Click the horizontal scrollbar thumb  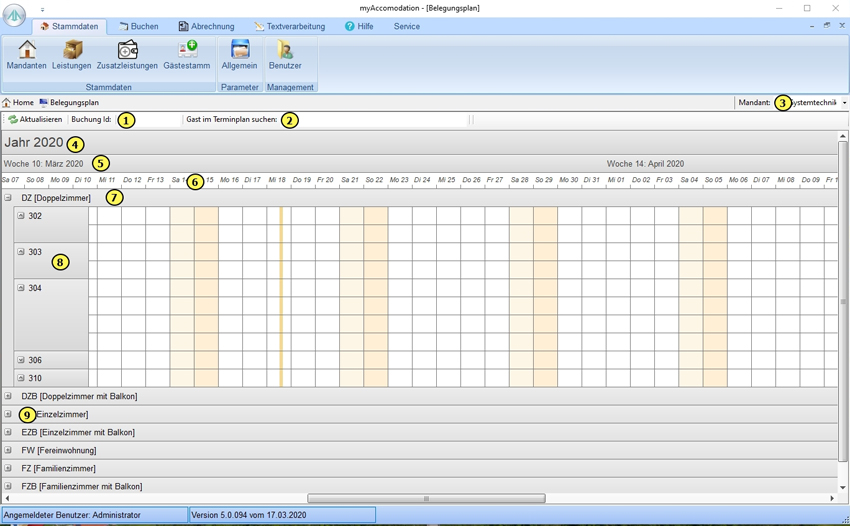426,498
